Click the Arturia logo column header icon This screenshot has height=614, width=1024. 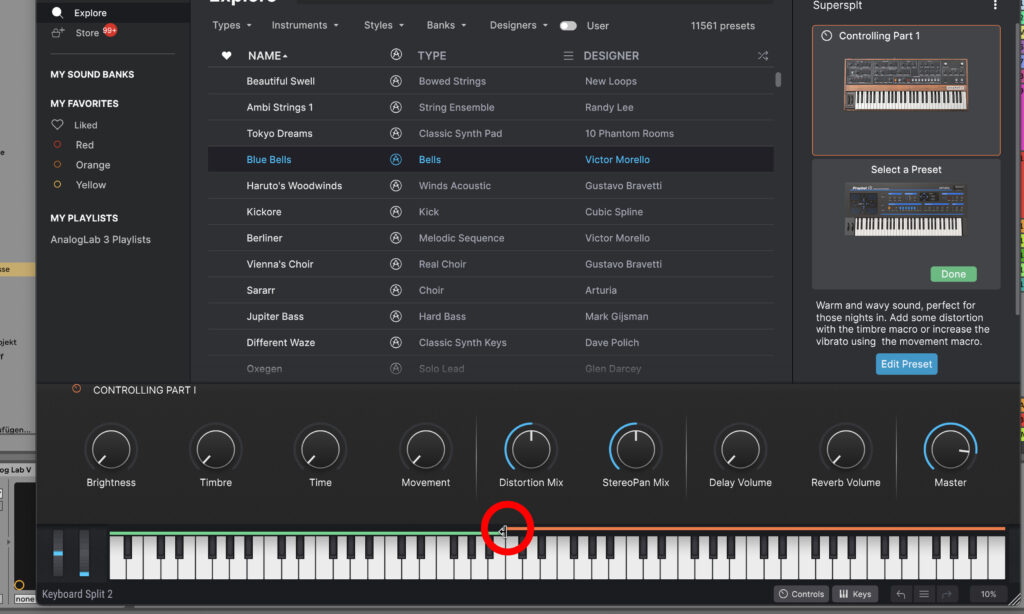point(396,55)
